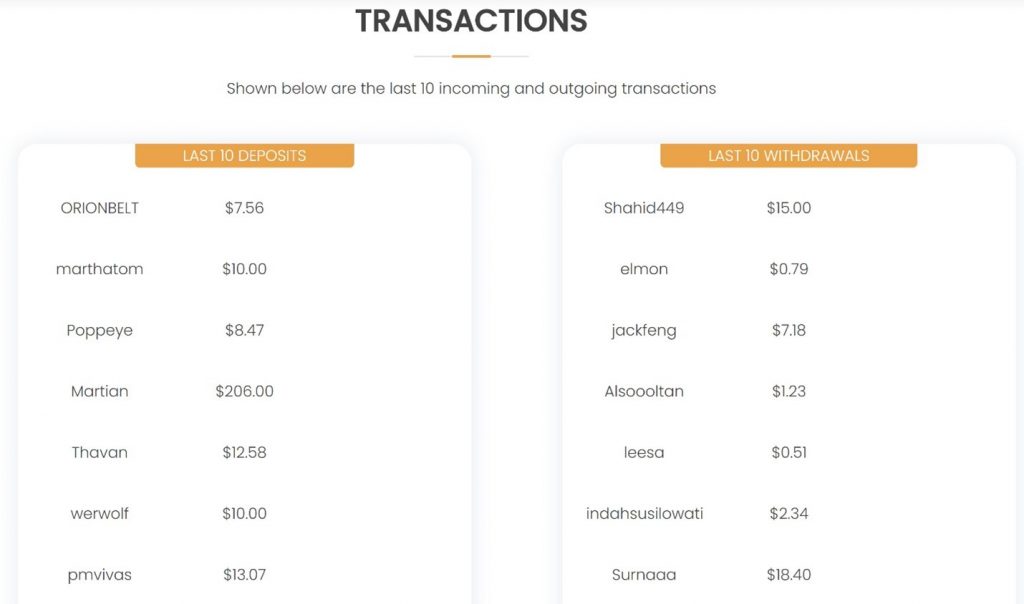
Task: Click the TRANSACTIONS page heading
Action: pos(471,21)
